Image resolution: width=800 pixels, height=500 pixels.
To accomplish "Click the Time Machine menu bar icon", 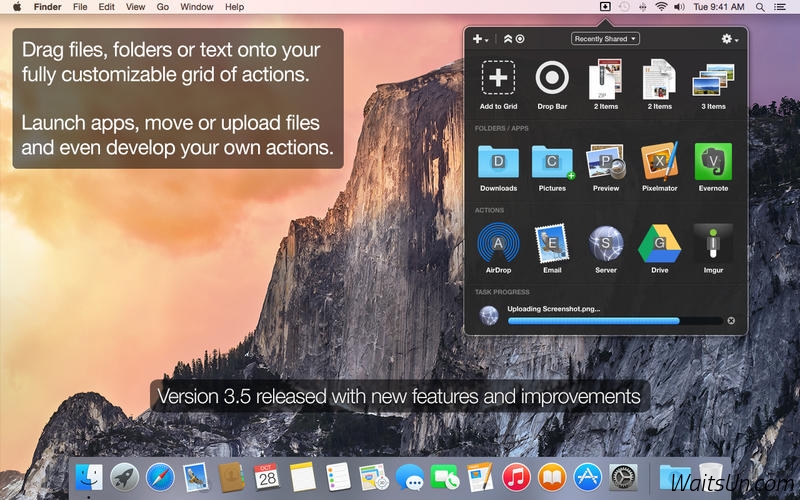I will pyautogui.click(x=624, y=7).
